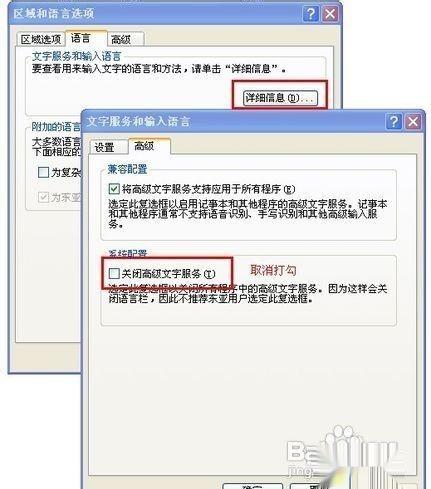Select 高级 tab in 文字服务和输入语言 dialog

[x=144, y=146]
